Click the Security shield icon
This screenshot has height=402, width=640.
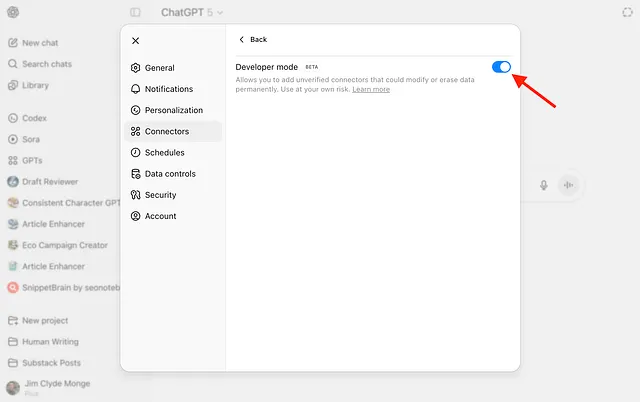pyautogui.click(x=136, y=195)
